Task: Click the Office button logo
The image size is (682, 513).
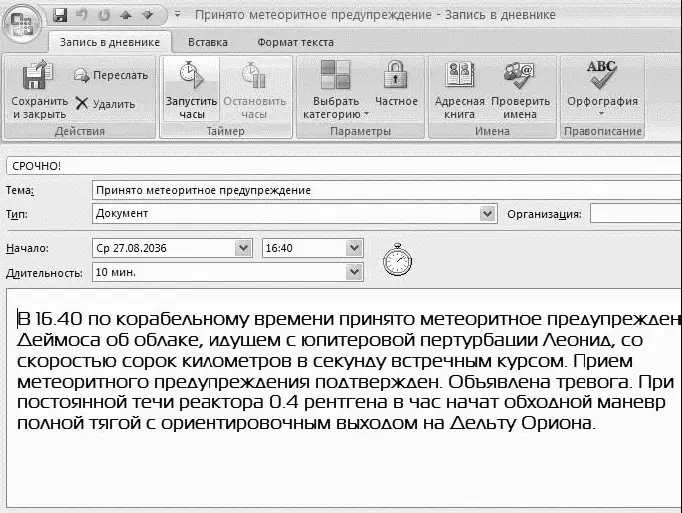Action: click(22, 21)
